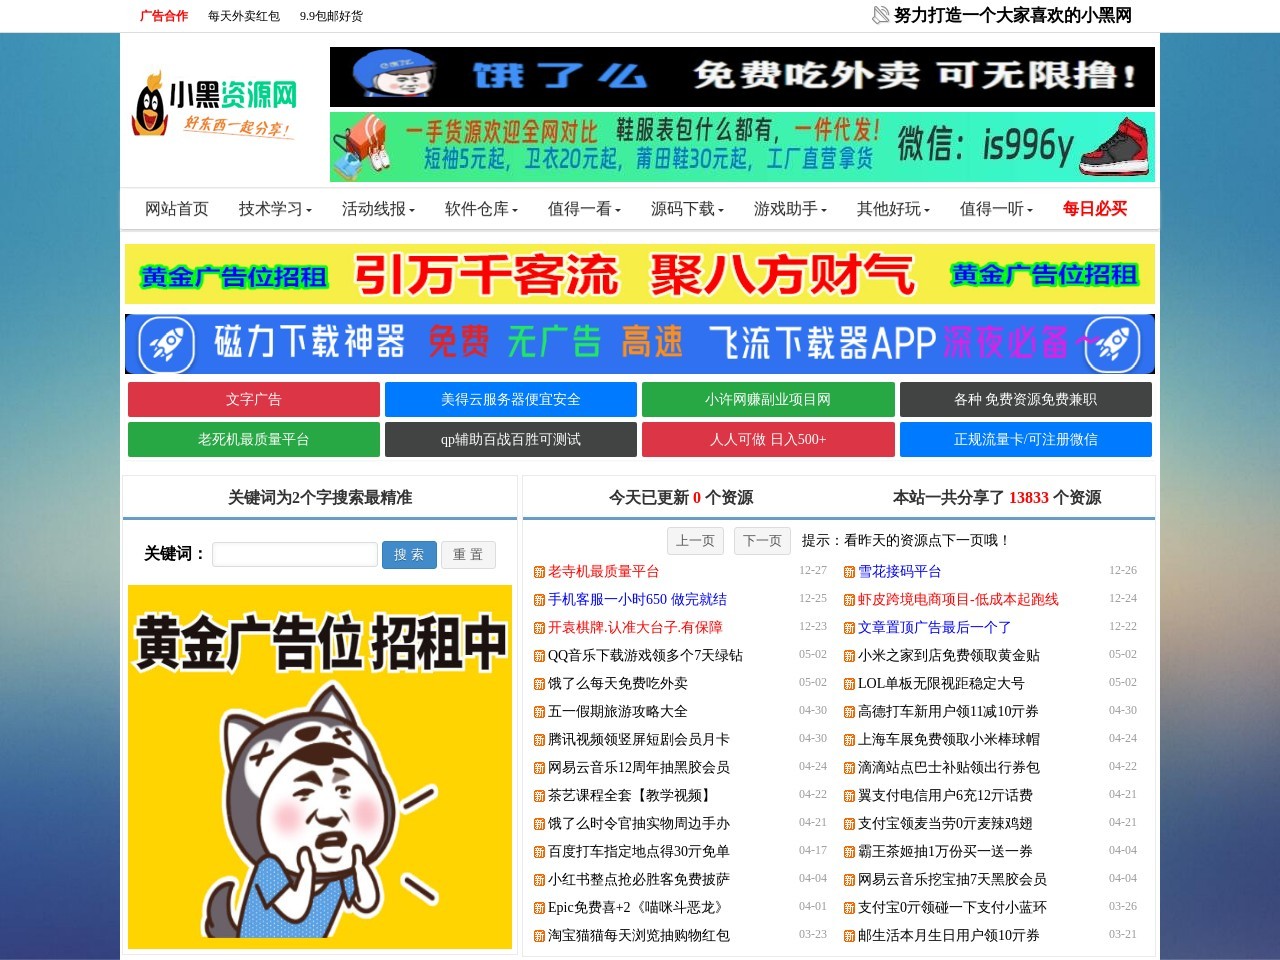Click the list icon before 霸王茶姬抽1万份

point(849,852)
